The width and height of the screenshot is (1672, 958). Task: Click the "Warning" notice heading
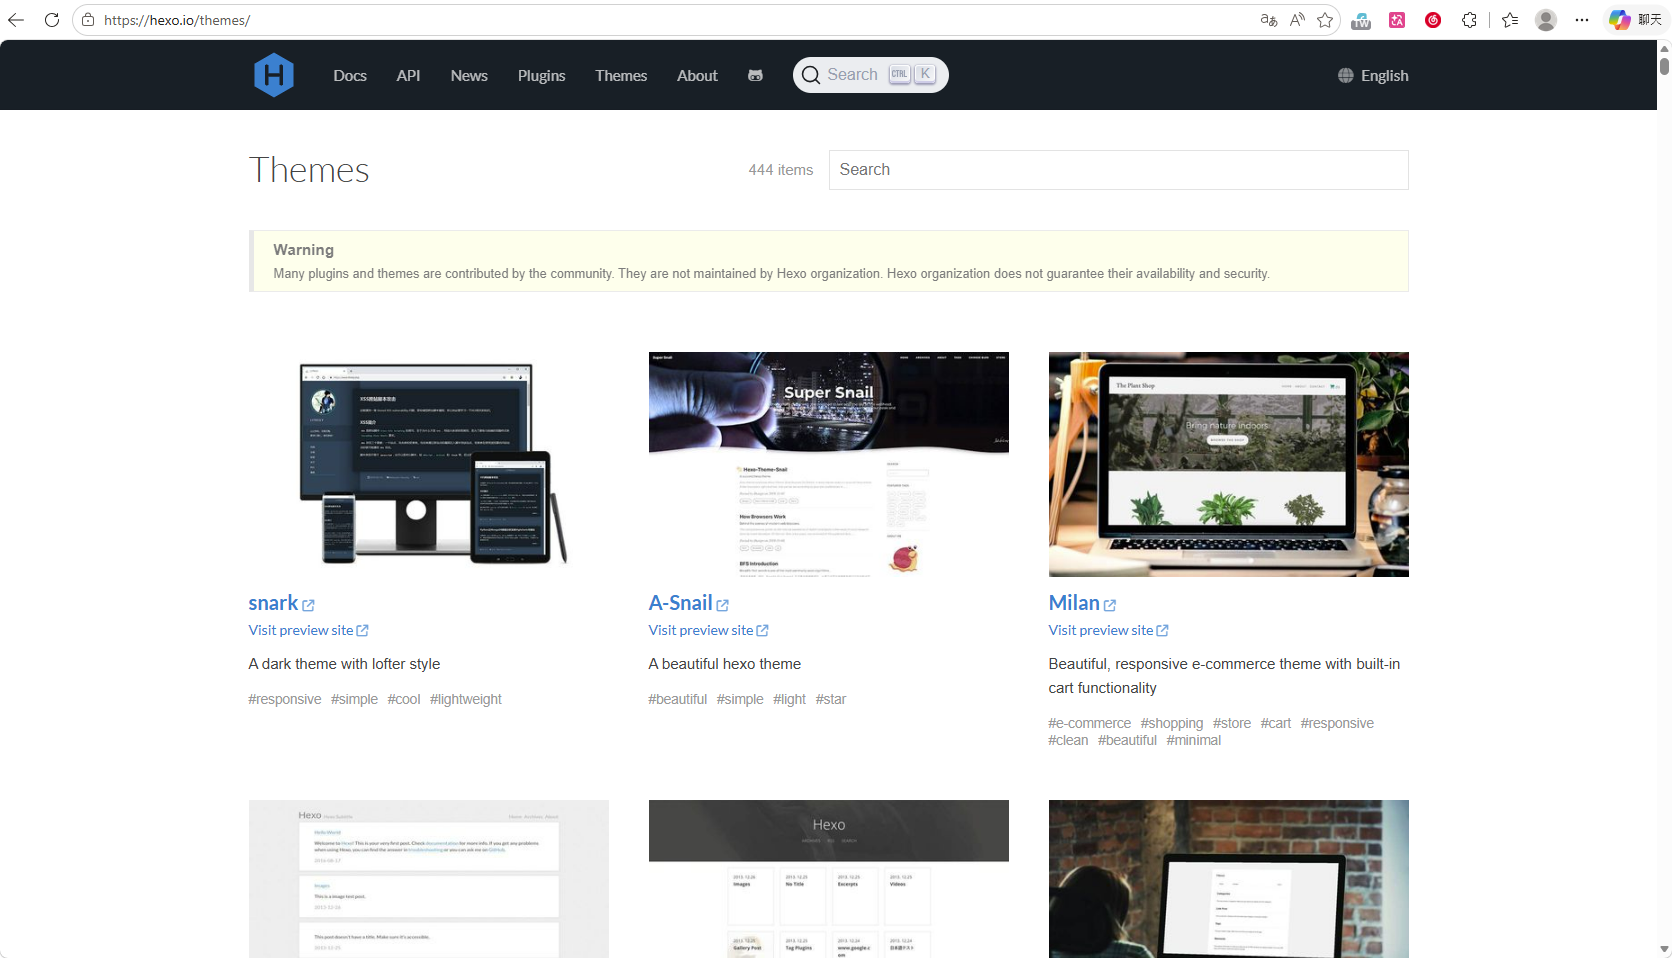click(x=303, y=250)
